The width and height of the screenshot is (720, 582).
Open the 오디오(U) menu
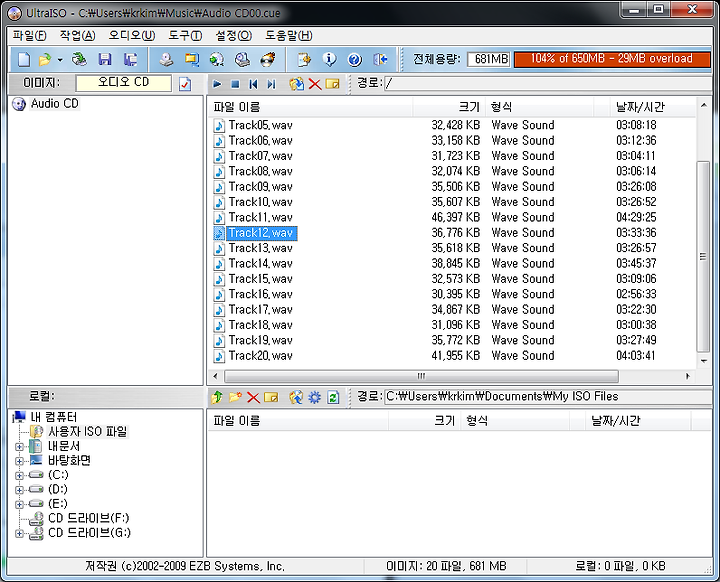pos(132,35)
